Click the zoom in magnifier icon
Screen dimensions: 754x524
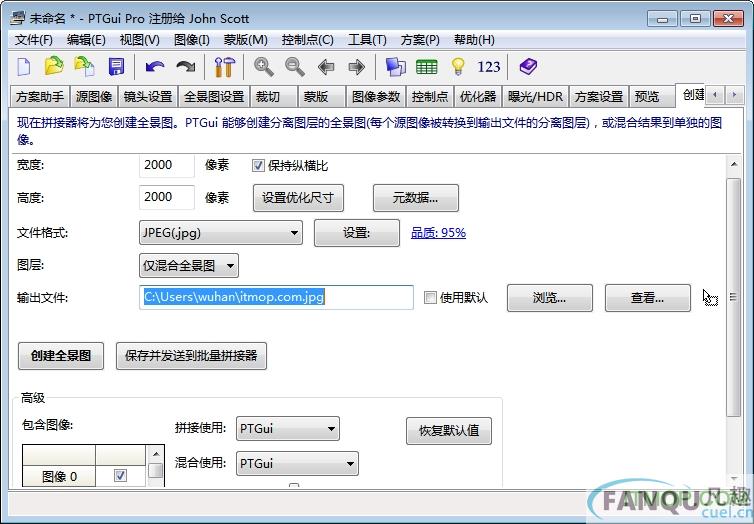264,67
